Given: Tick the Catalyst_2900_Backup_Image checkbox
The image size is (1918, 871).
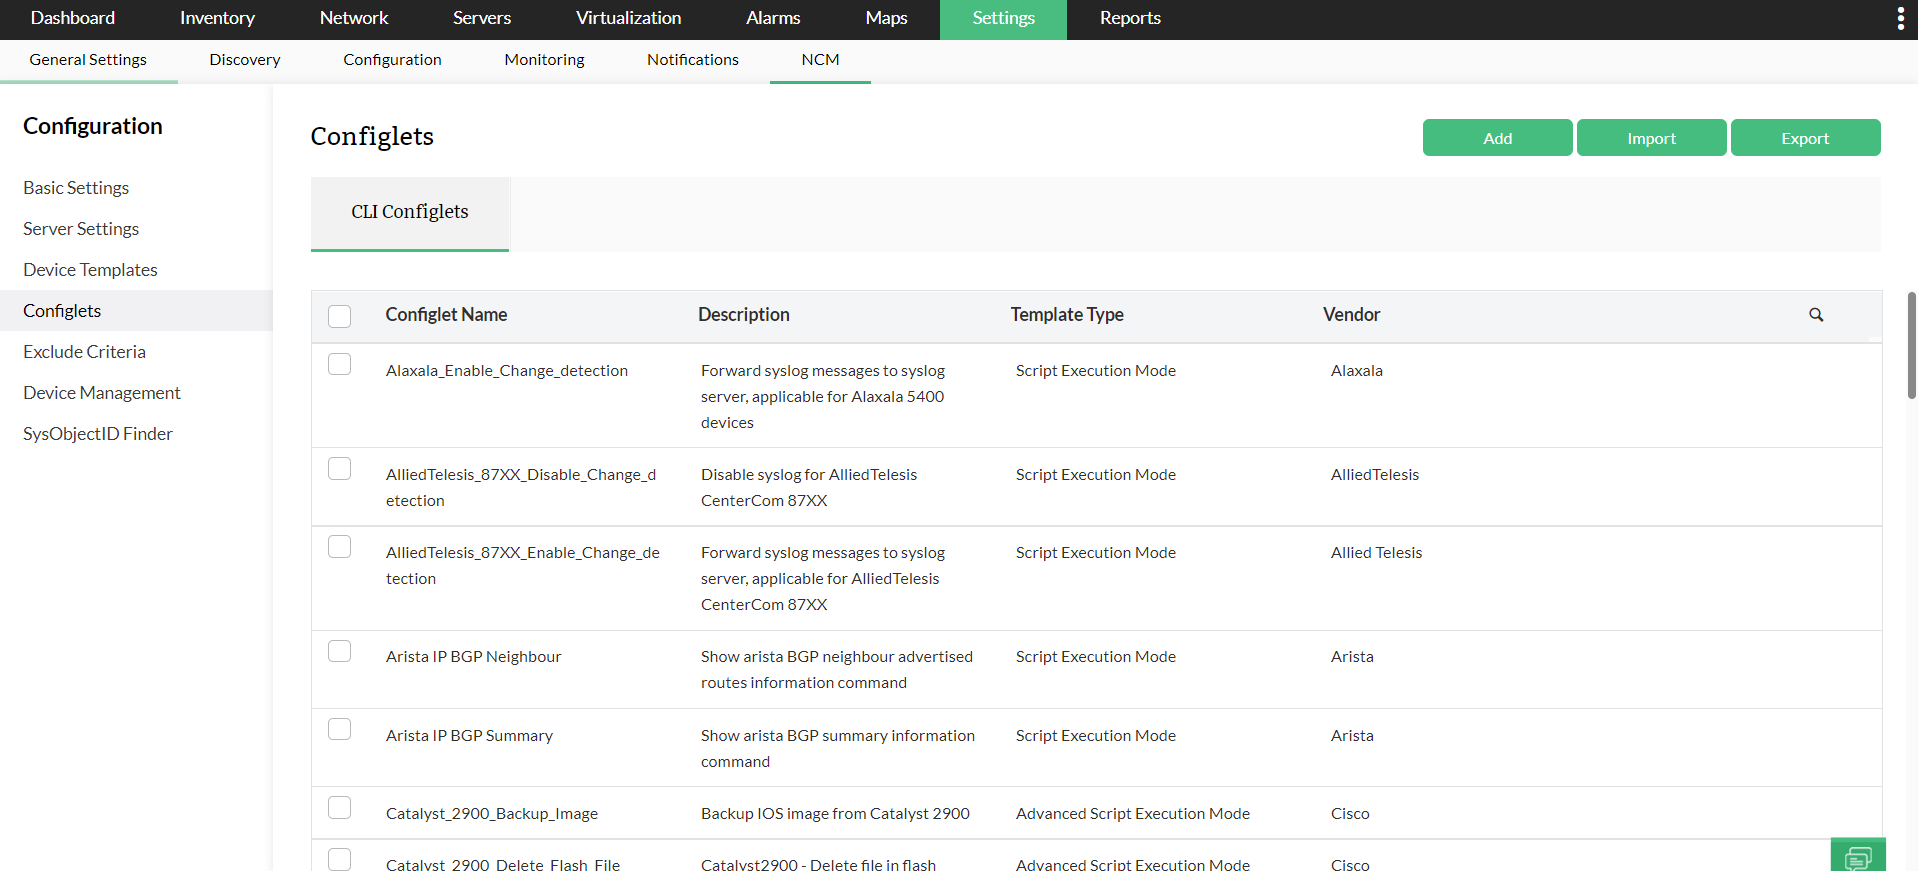Looking at the screenshot, I should (x=340, y=808).
